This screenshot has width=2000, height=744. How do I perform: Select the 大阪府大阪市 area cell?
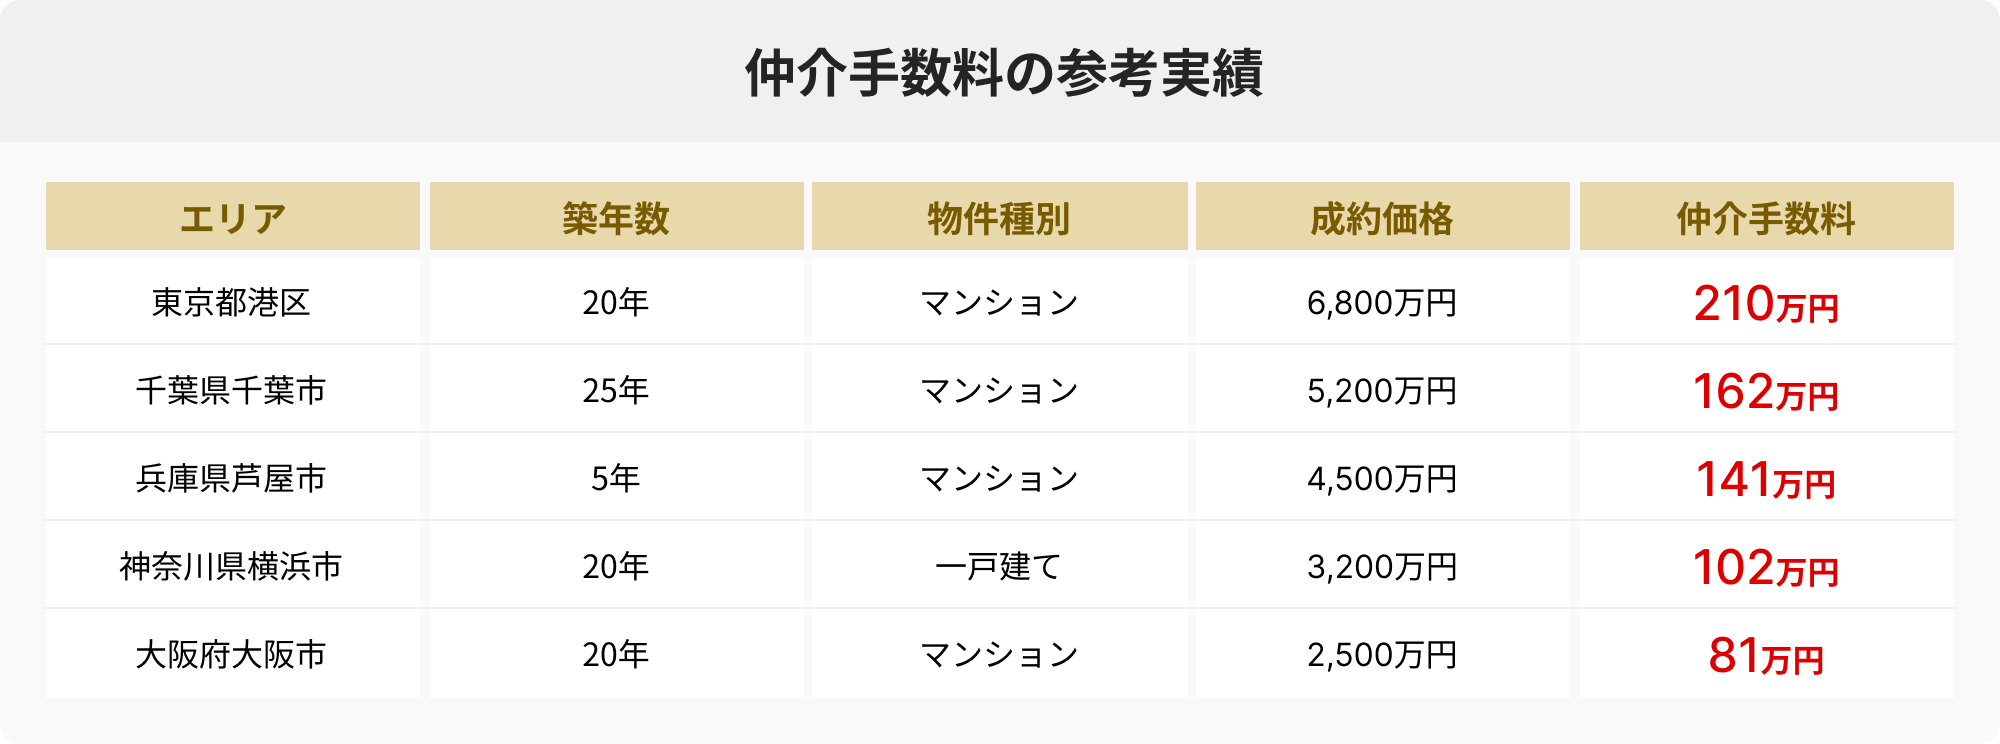coord(232,654)
